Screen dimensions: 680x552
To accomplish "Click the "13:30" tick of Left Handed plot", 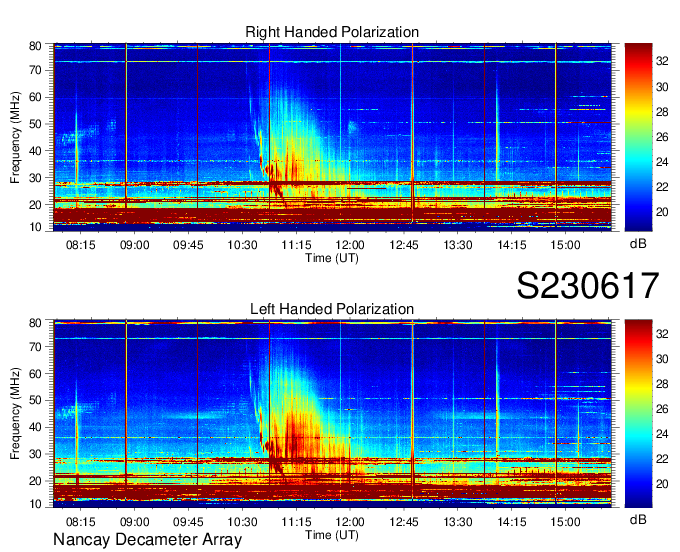I will point(458,522).
